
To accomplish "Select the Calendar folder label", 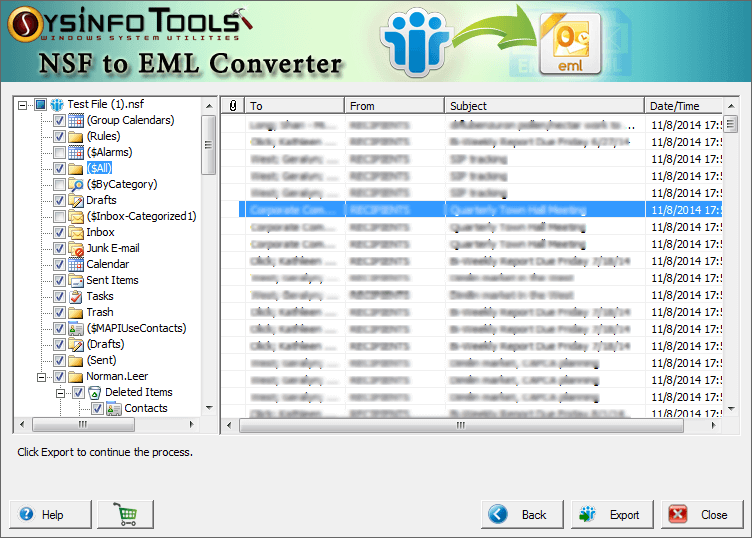I will pyautogui.click(x=107, y=264).
